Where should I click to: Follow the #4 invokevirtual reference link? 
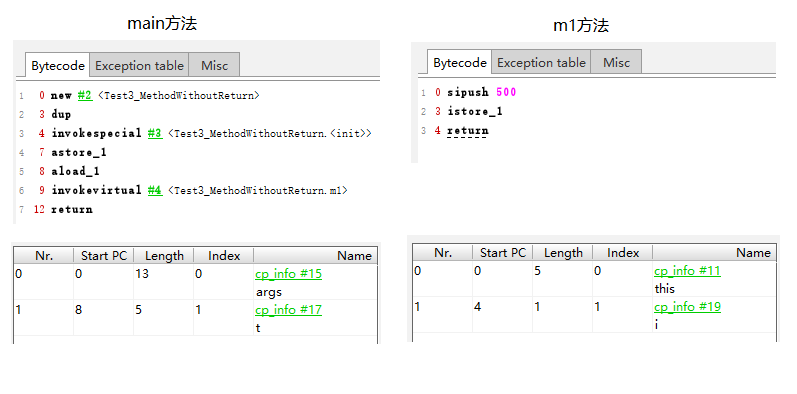coord(155,190)
